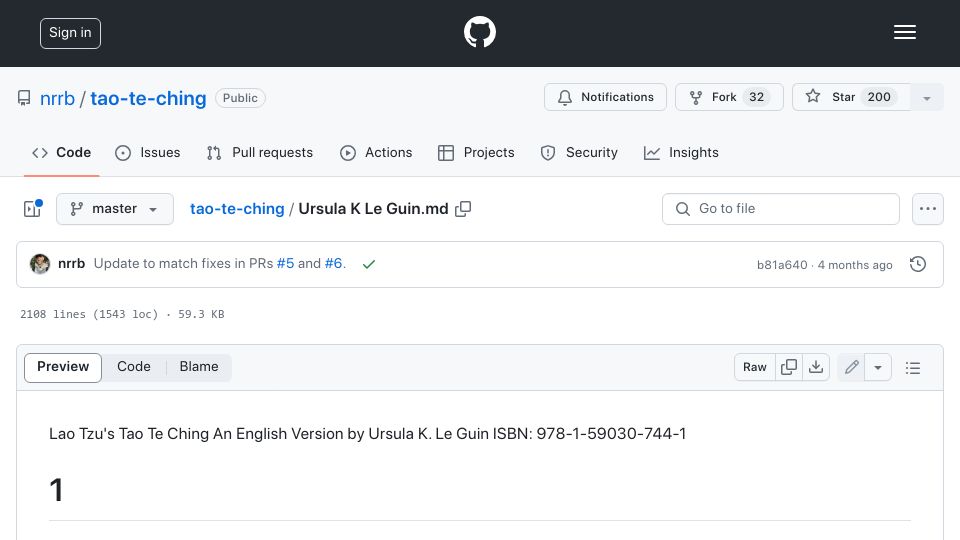
Task: Select the Blame view toggle
Action: tap(199, 367)
